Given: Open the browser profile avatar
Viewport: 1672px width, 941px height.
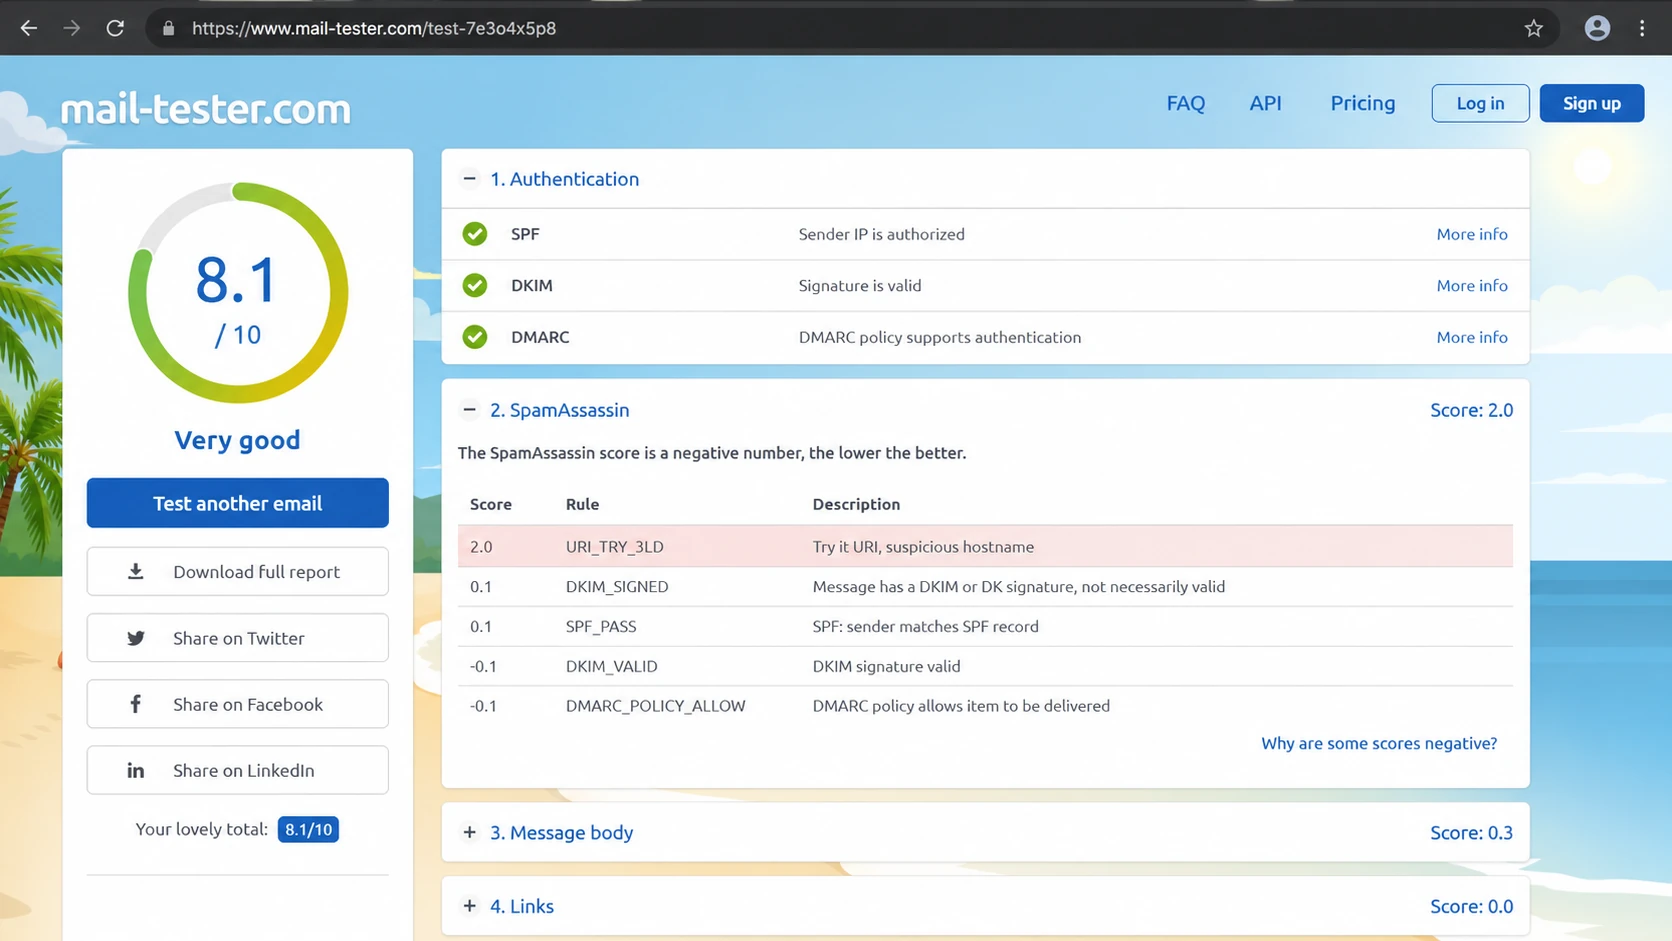Looking at the screenshot, I should point(1597,28).
